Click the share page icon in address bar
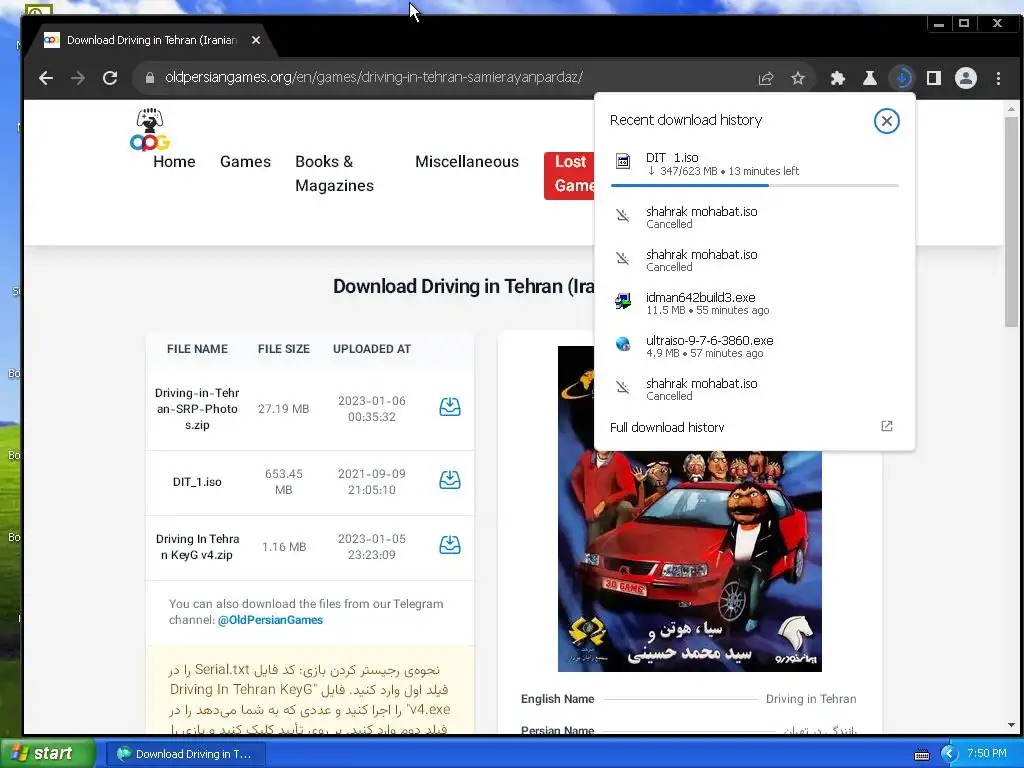This screenshot has height=768, width=1024. click(x=765, y=78)
